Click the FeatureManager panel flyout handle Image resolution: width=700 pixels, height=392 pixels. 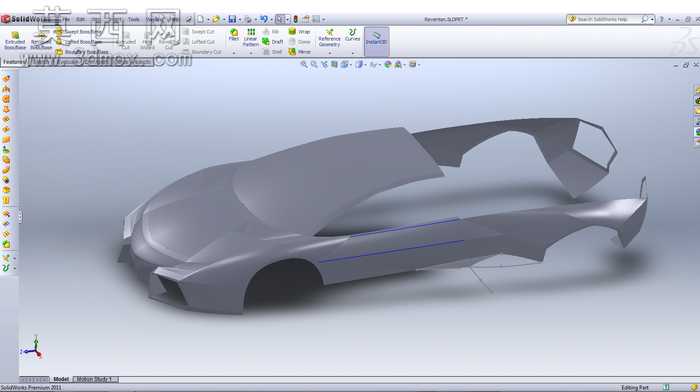coord(20,217)
